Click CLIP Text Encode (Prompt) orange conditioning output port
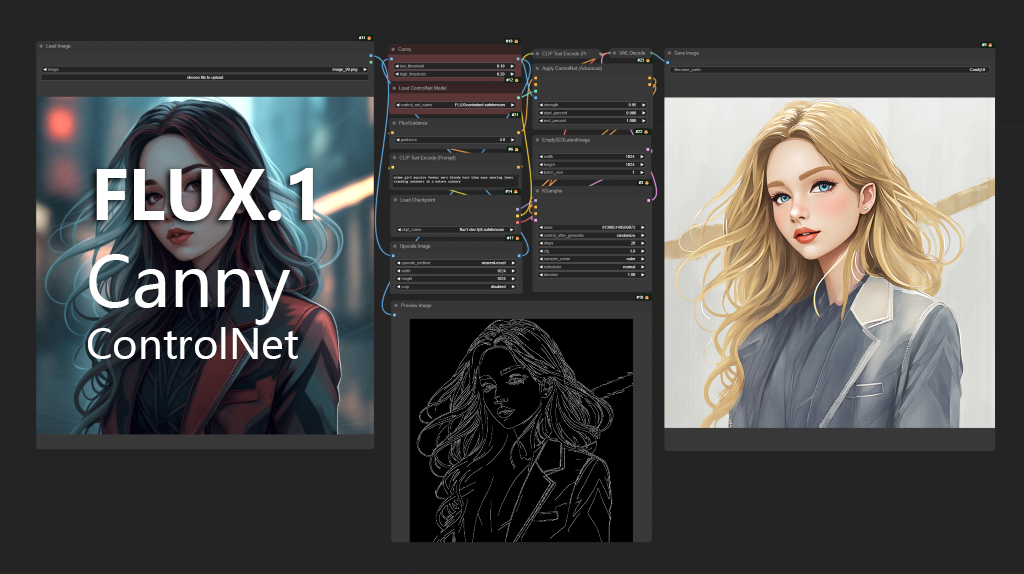Viewport: 1024px width, 574px height. pos(519,167)
